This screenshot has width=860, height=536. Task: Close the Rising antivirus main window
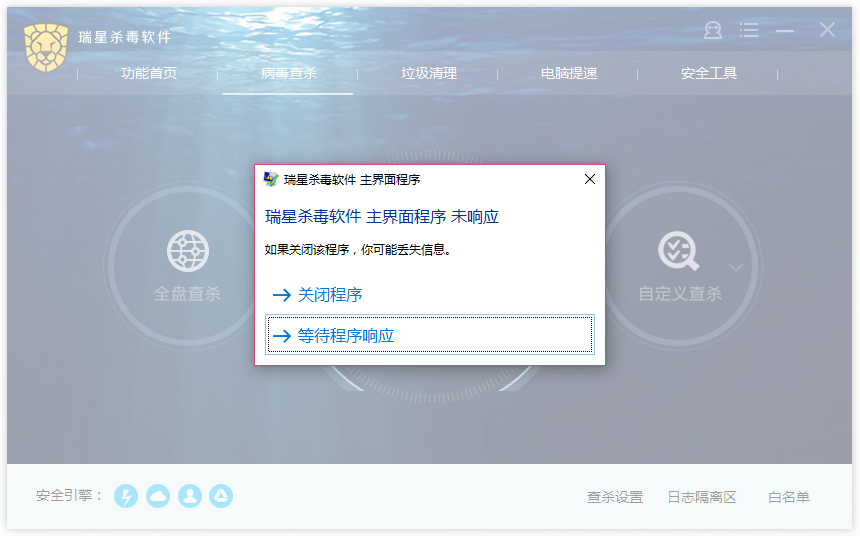click(x=827, y=30)
